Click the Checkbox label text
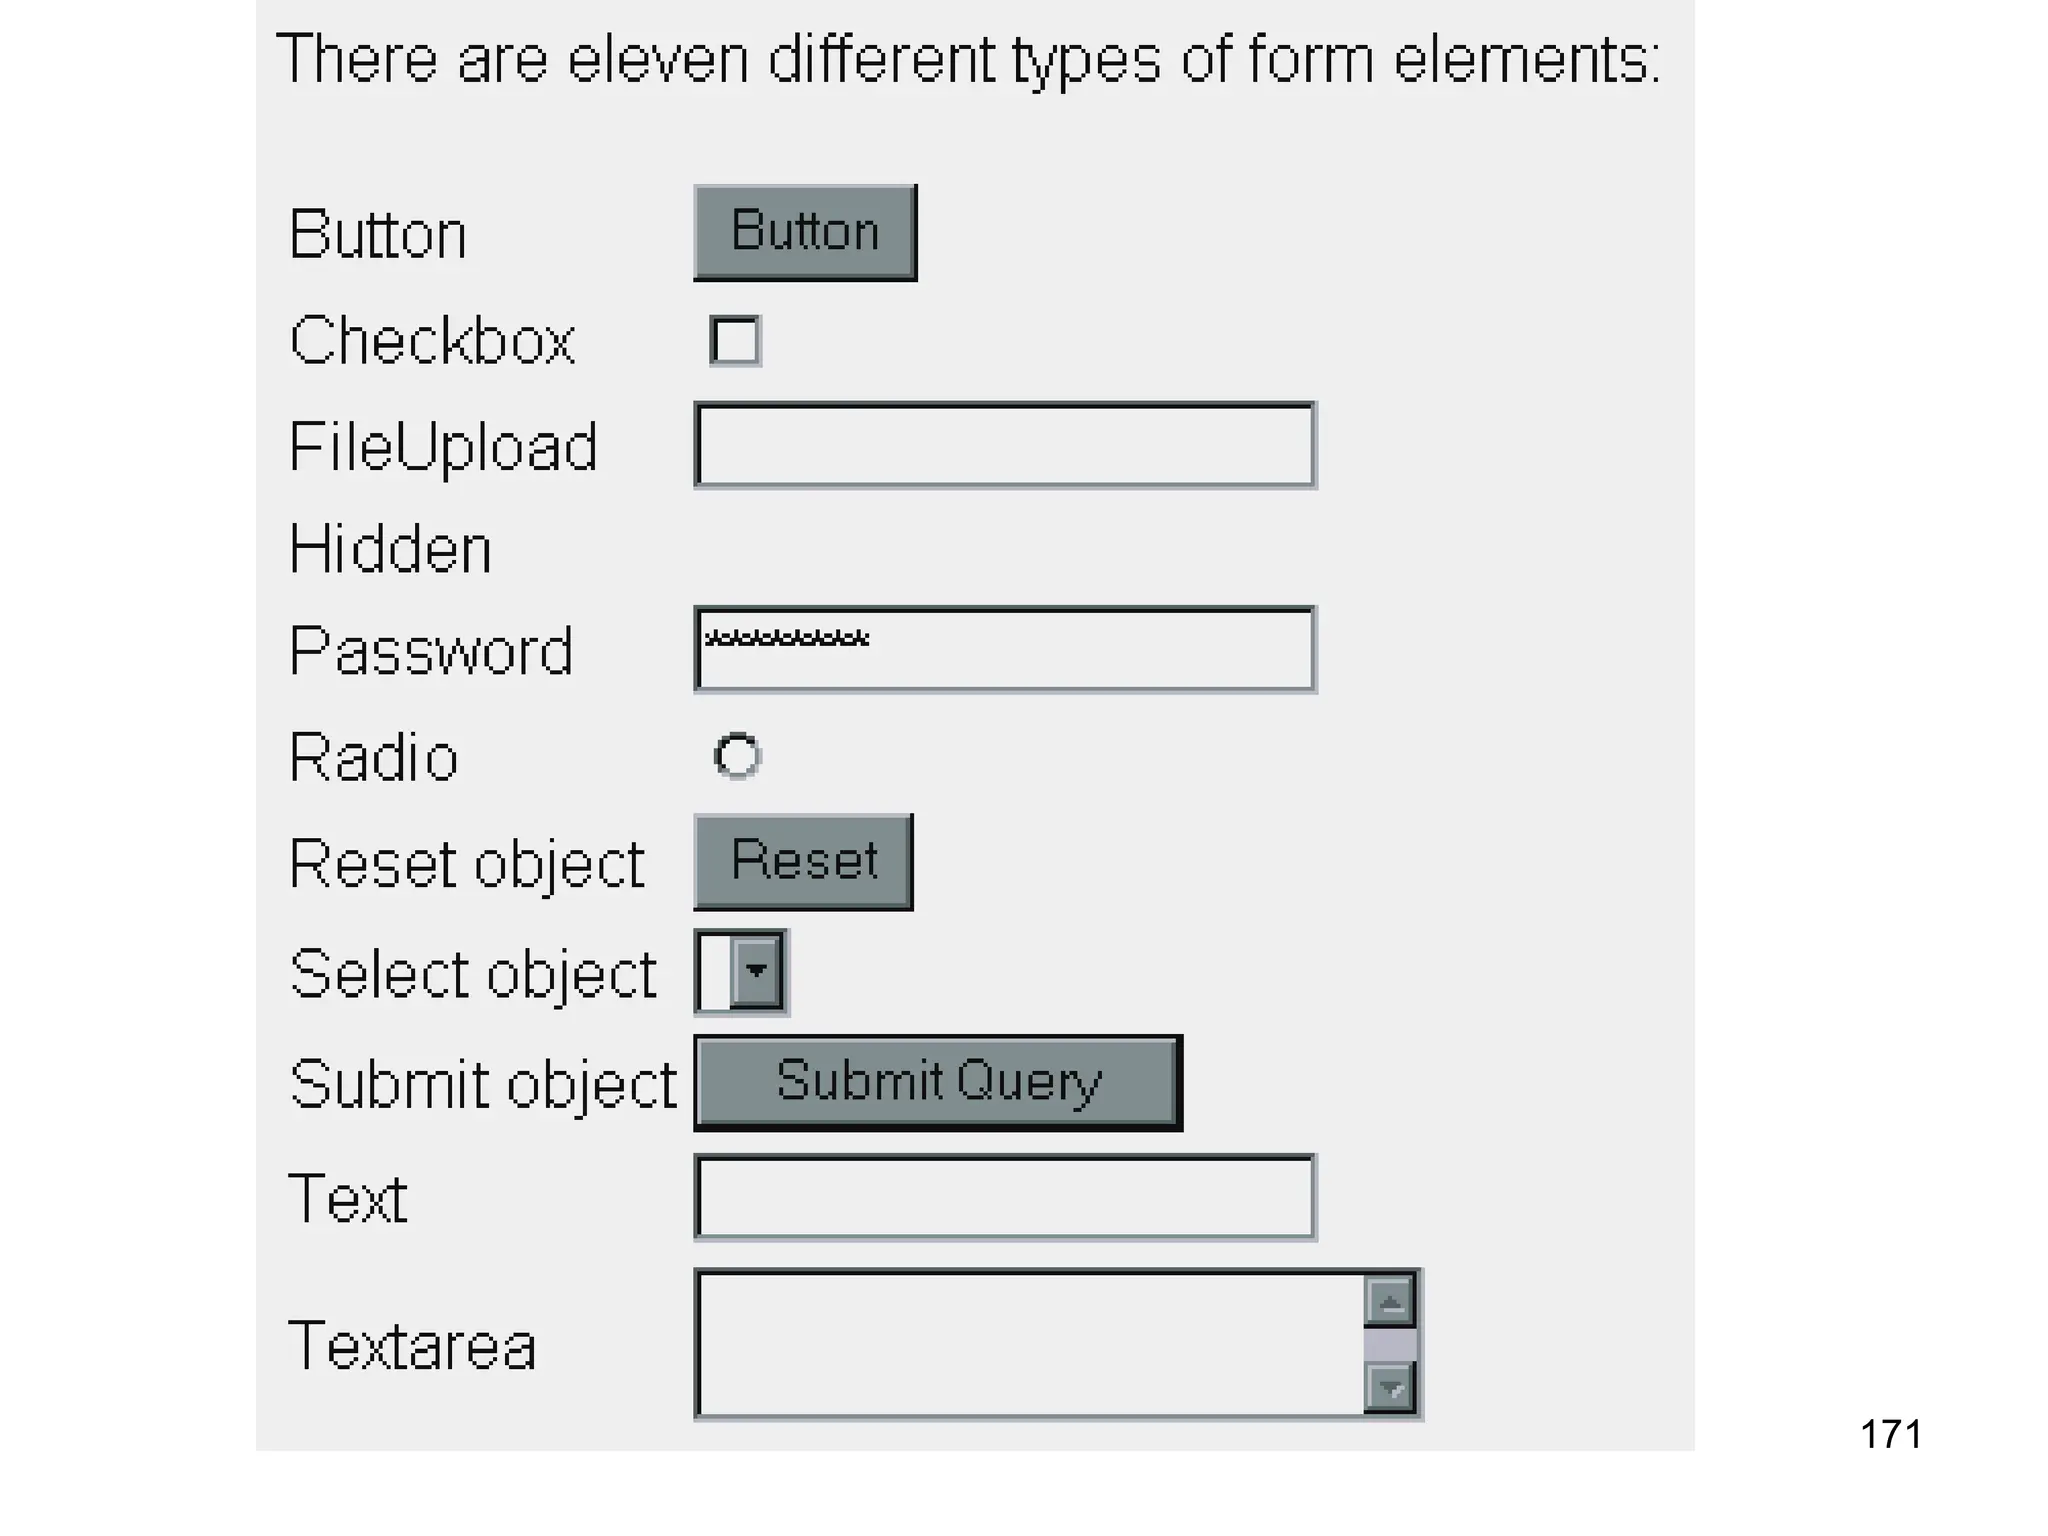This screenshot has width=2048, height=1536. coord(432,341)
